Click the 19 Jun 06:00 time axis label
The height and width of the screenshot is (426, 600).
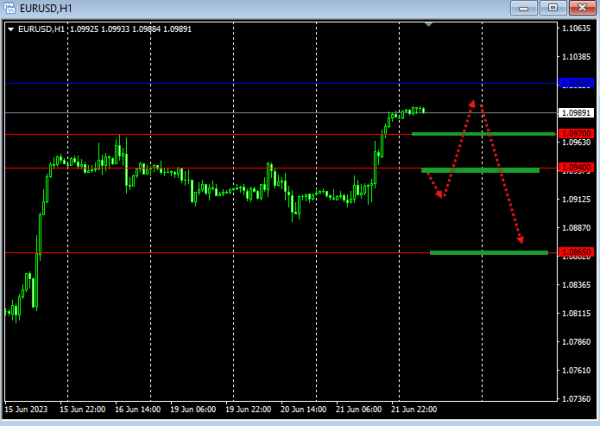[x=193, y=409]
